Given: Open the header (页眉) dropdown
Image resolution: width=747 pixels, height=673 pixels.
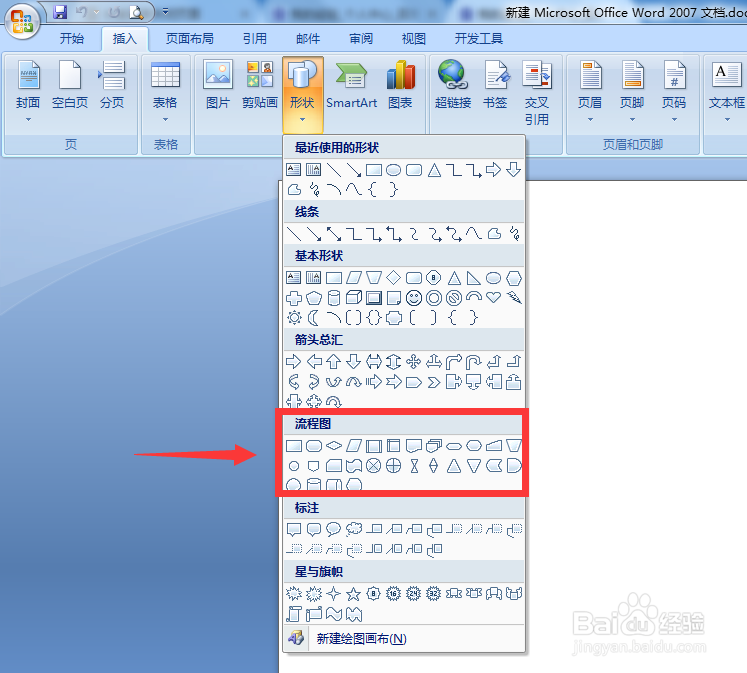Looking at the screenshot, I should pyautogui.click(x=590, y=90).
